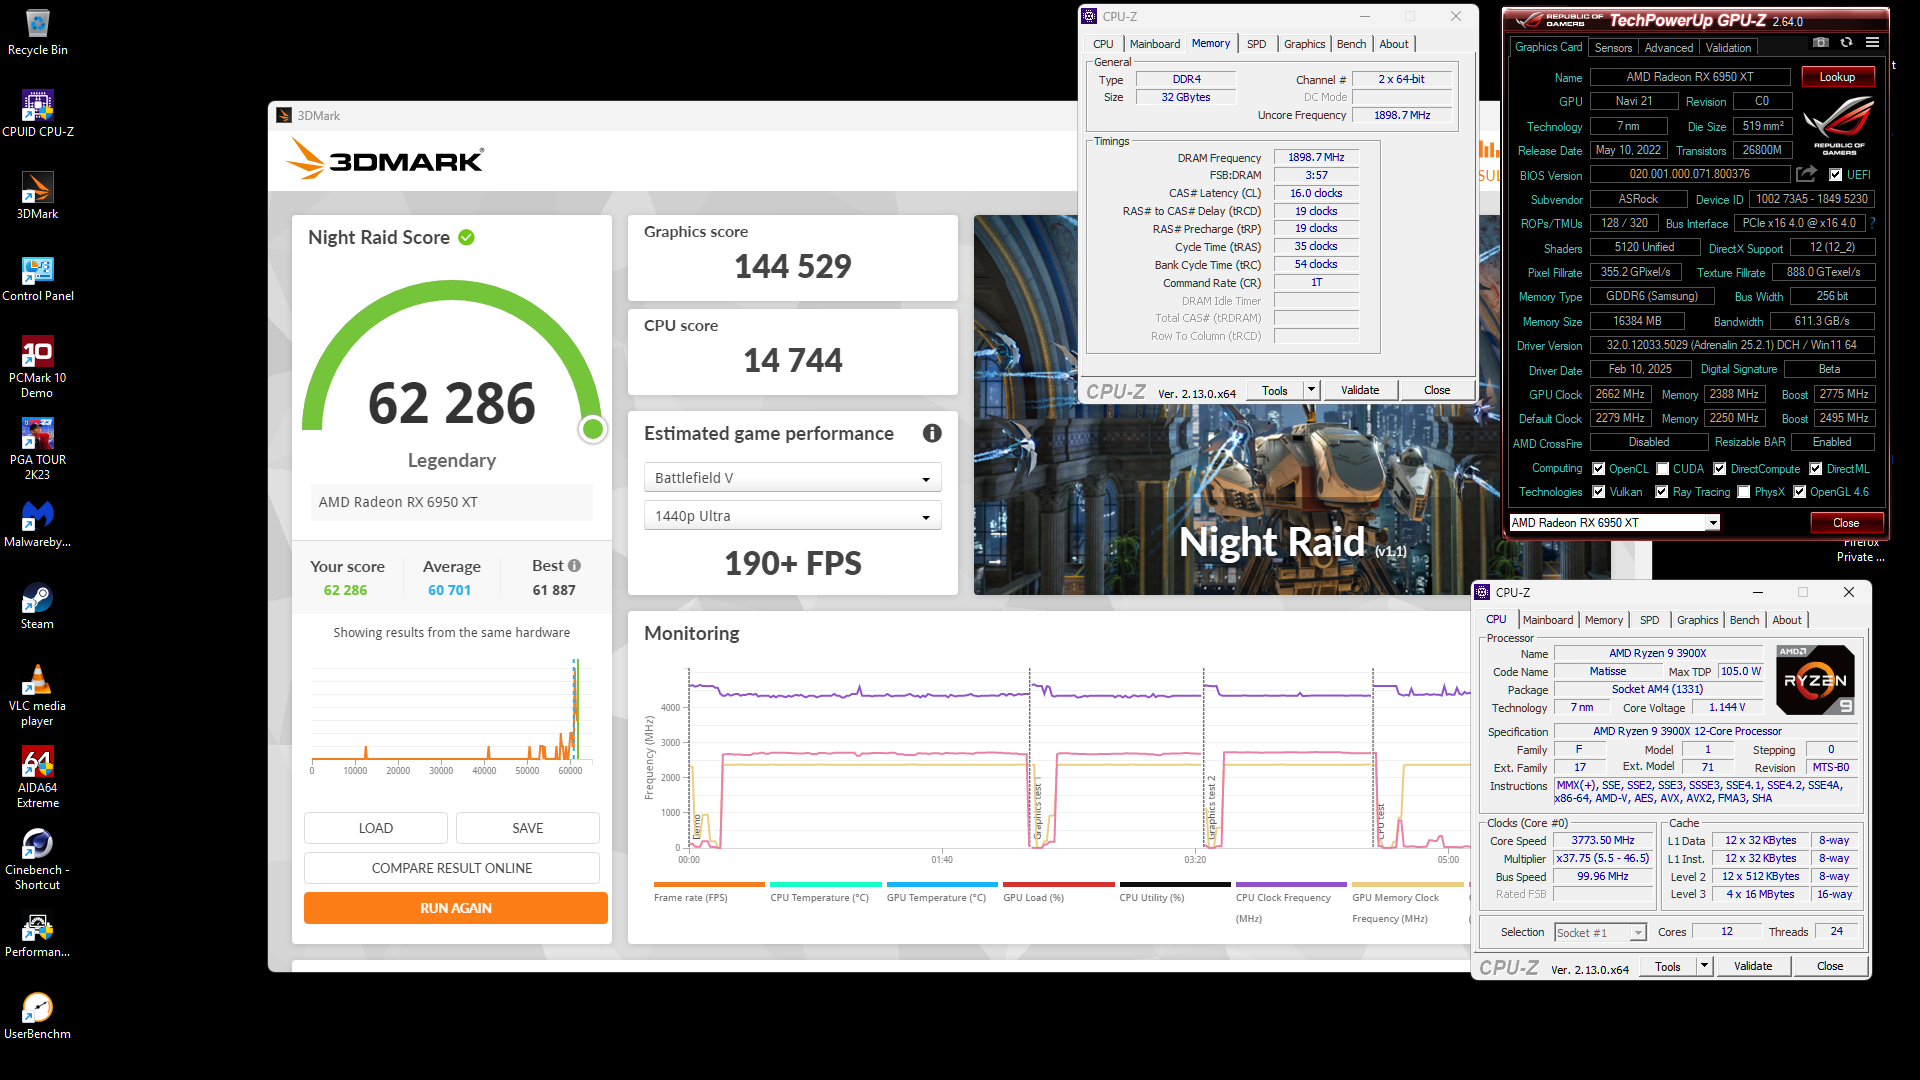Open the Battlefield V game dropdown
Screen dimensions: 1920x1080
click(792, 478)
